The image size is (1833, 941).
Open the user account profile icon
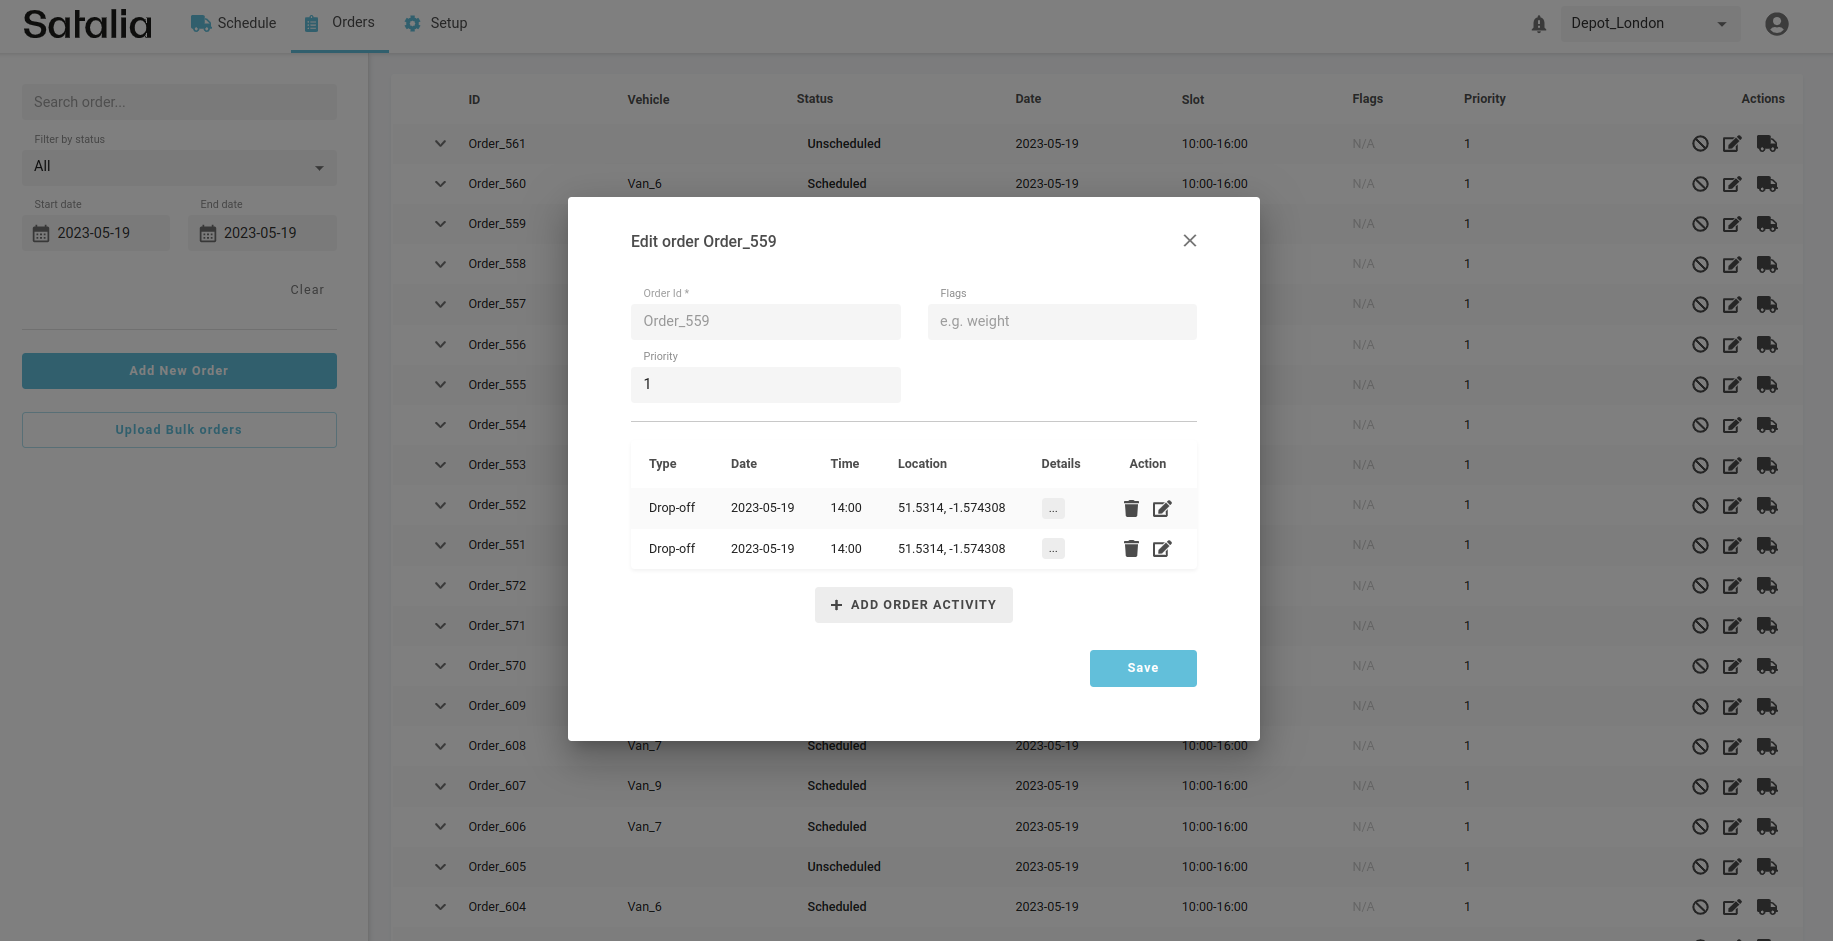[1776, 24]
